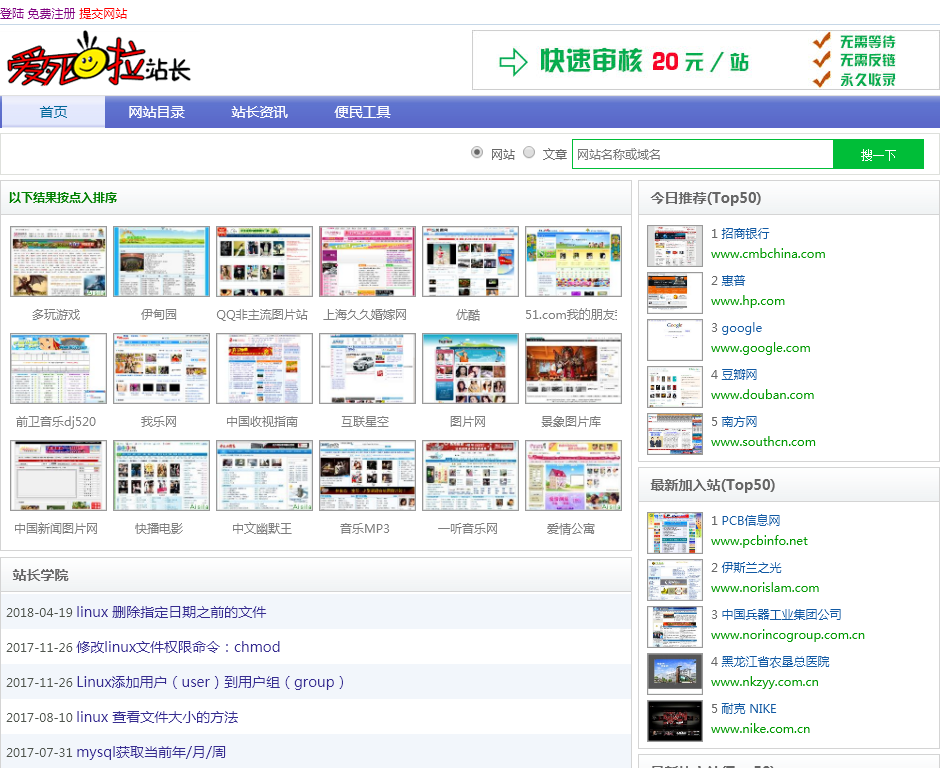Open the 图片网 thumbnail
The image size is (940, 768).
tap(471, 368)
